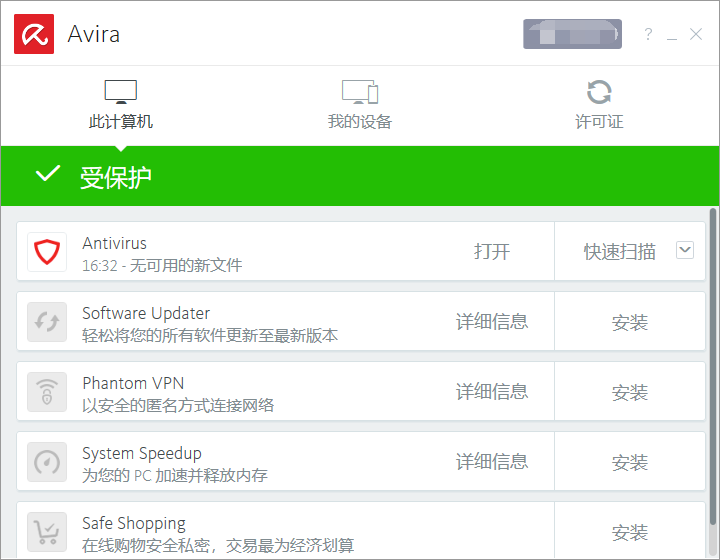
Task: Click 打开 to open Antivirus
Action: coord(492,252)
